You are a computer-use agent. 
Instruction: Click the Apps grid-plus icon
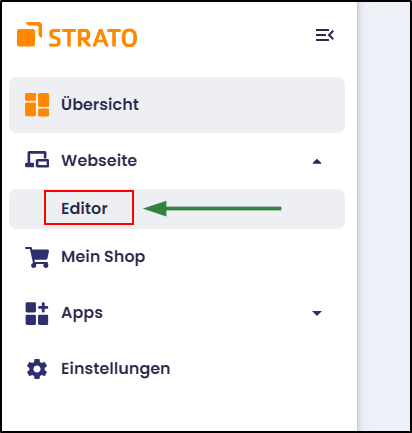point(37,313)
